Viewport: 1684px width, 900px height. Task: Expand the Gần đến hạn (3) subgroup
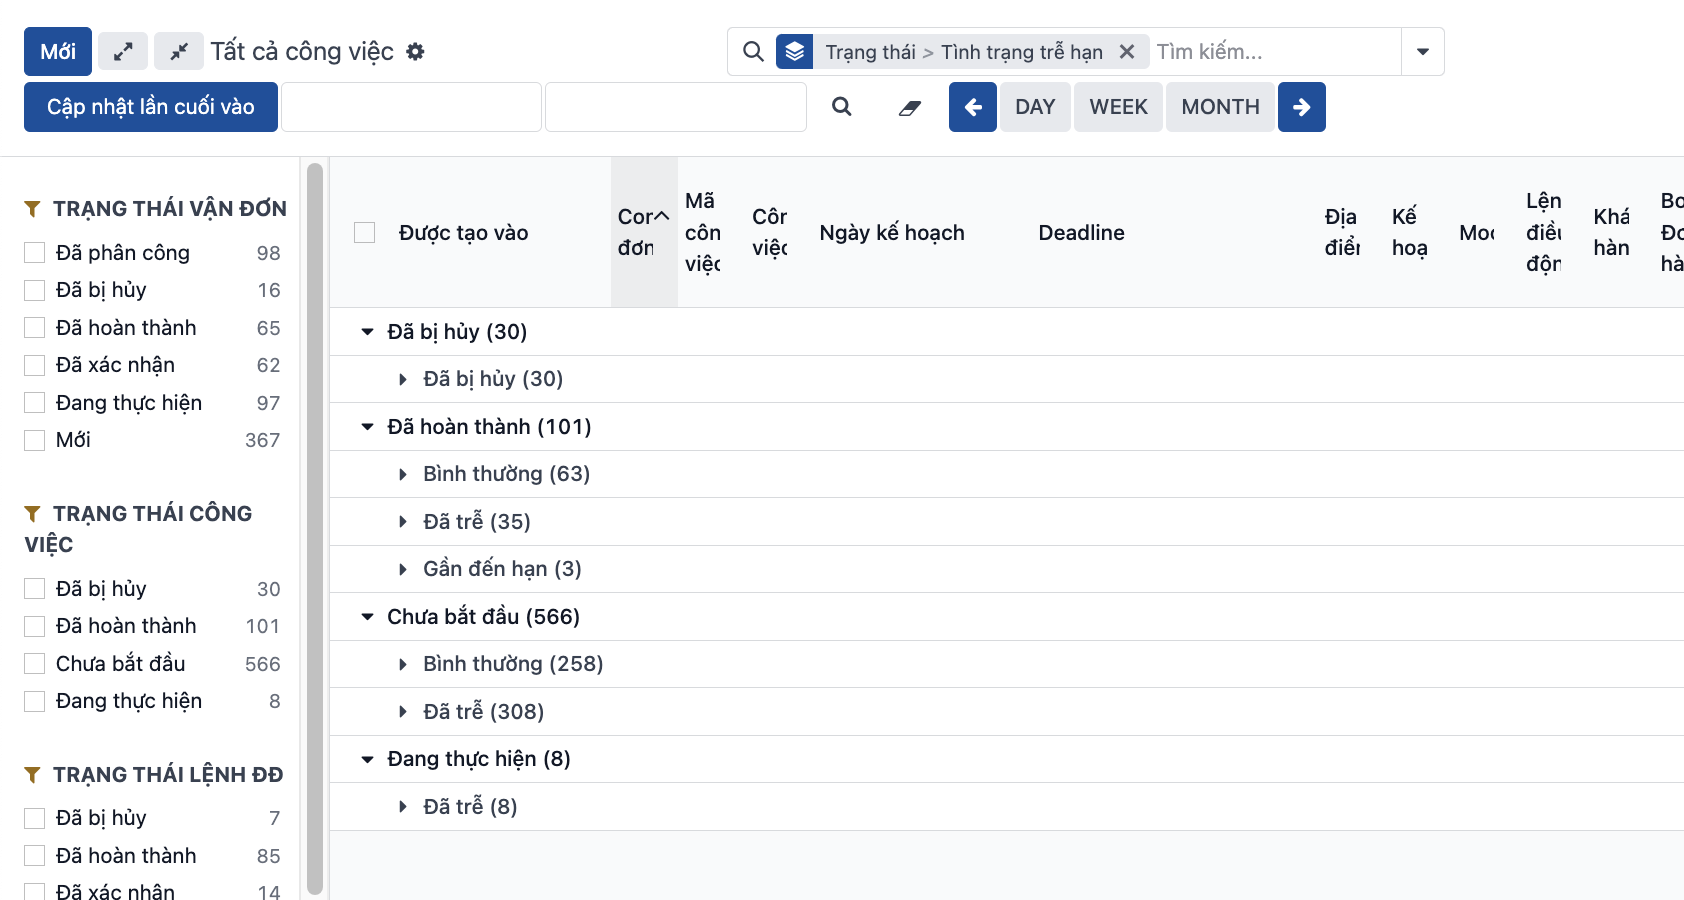click(x=403, y=569)
